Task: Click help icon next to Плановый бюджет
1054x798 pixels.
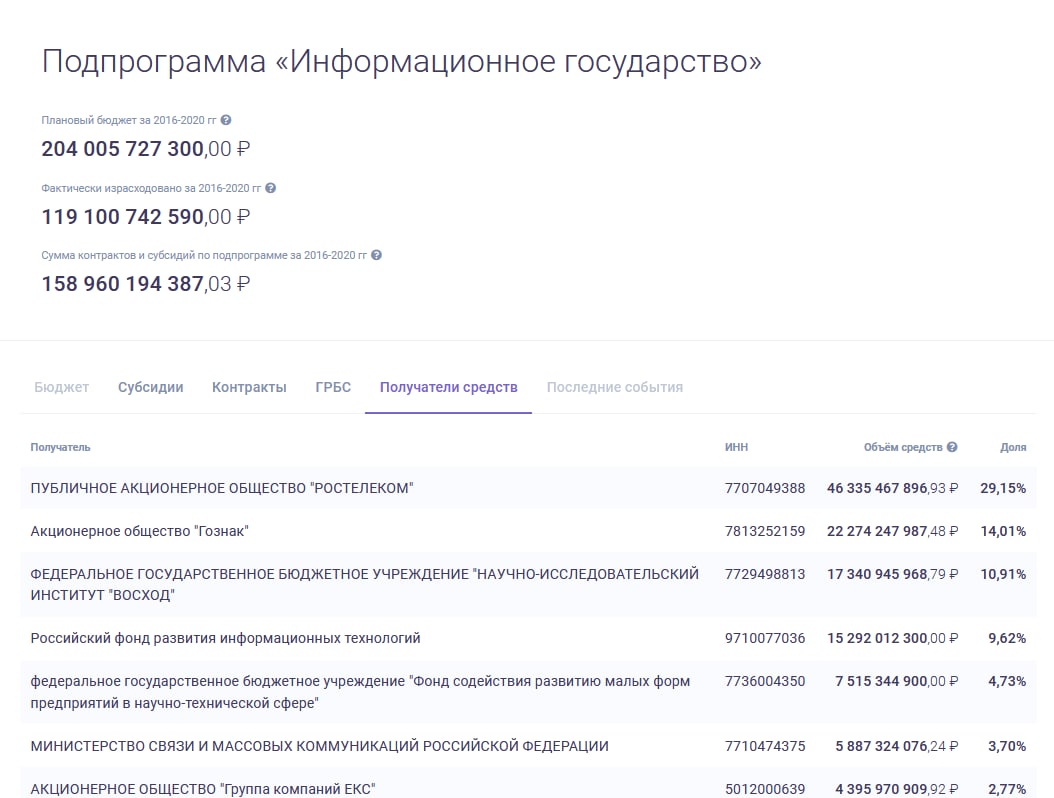Action: [226, 120]
